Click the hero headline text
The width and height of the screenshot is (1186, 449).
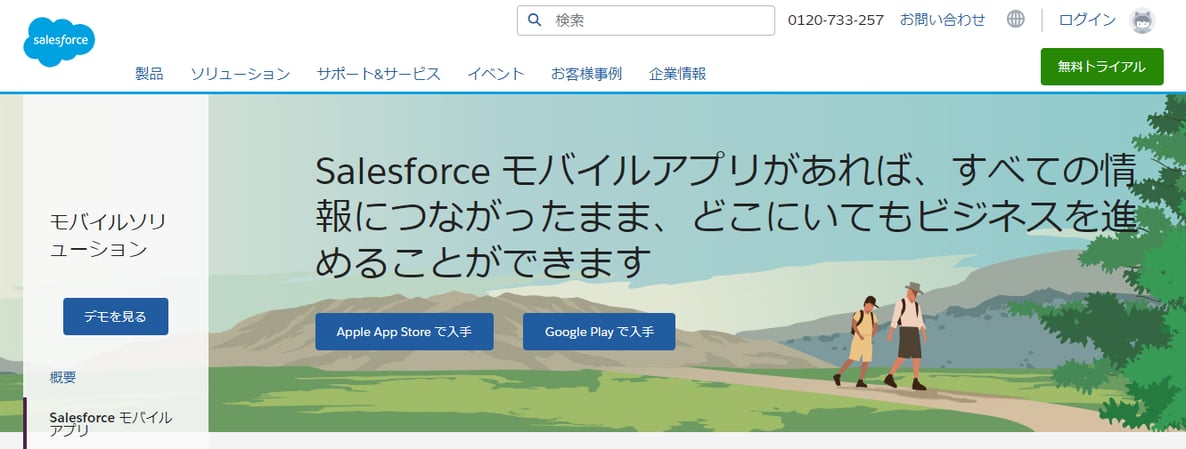[725, 217]
